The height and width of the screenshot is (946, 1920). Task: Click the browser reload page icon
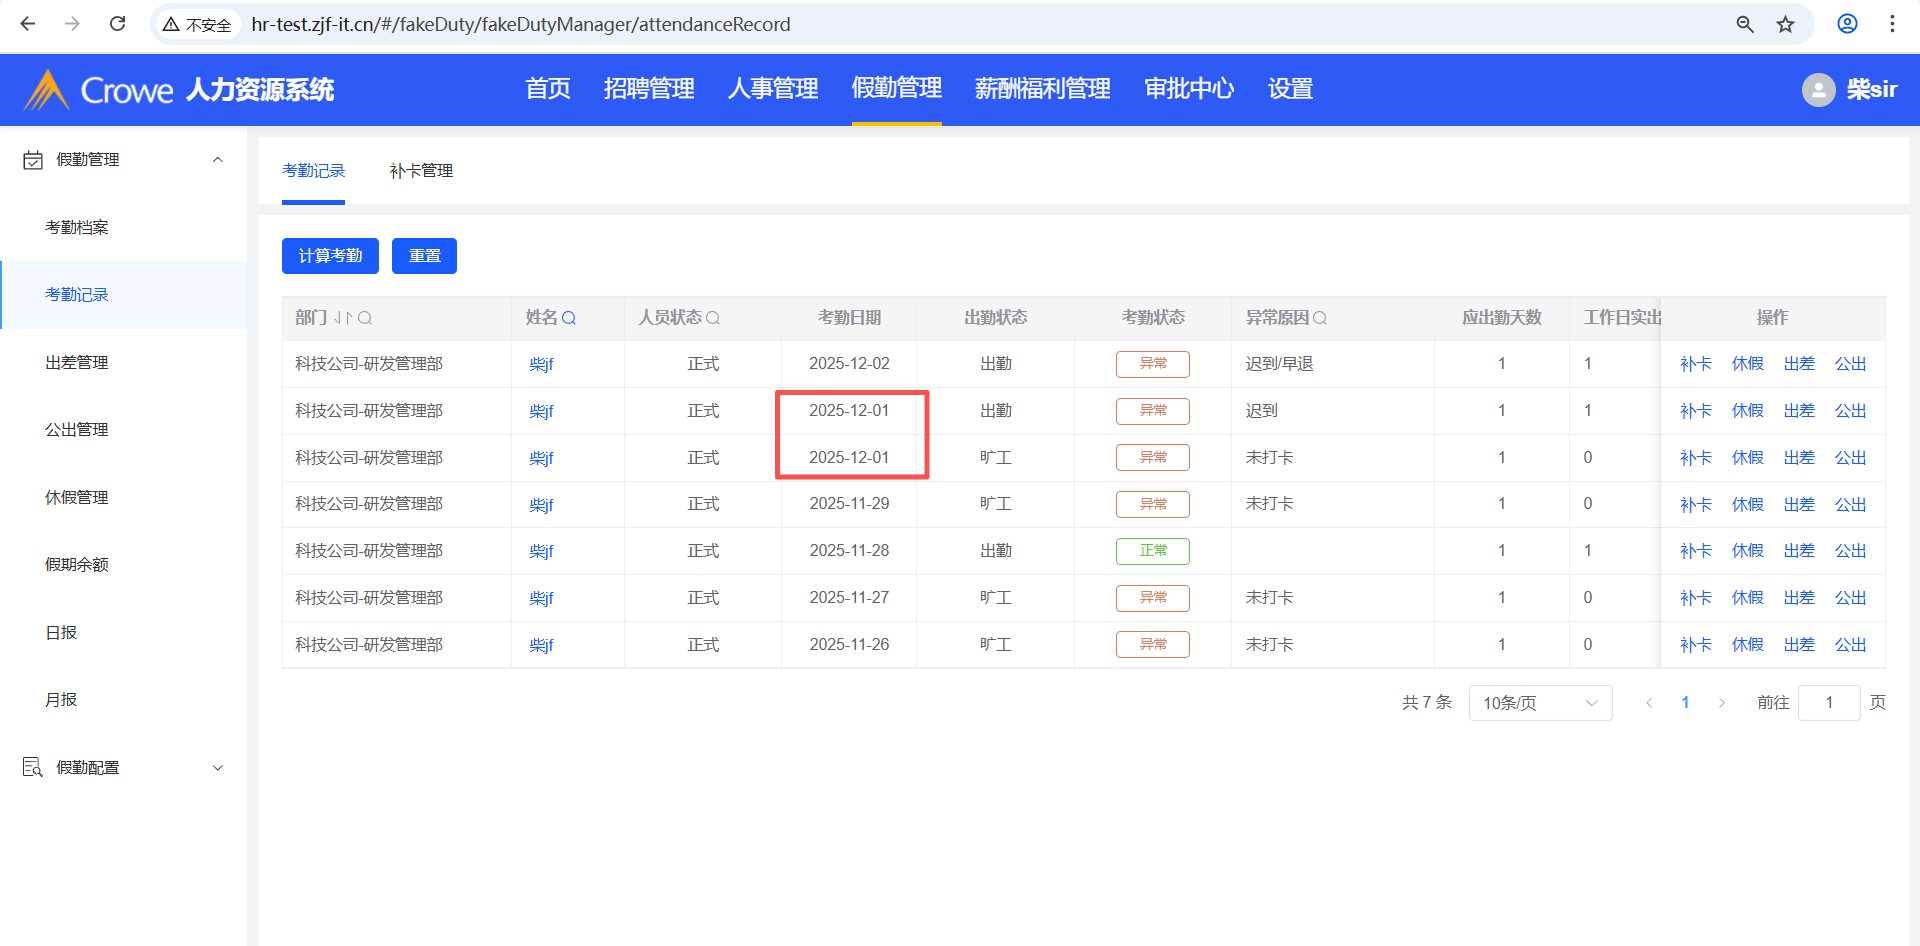coord(117,24)
